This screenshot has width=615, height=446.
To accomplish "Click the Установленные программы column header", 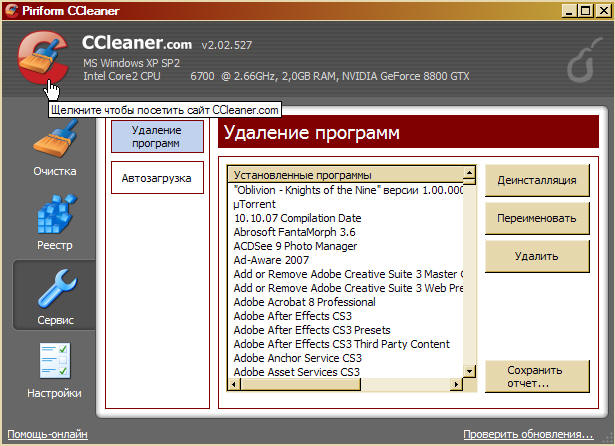I will point(346,175).
